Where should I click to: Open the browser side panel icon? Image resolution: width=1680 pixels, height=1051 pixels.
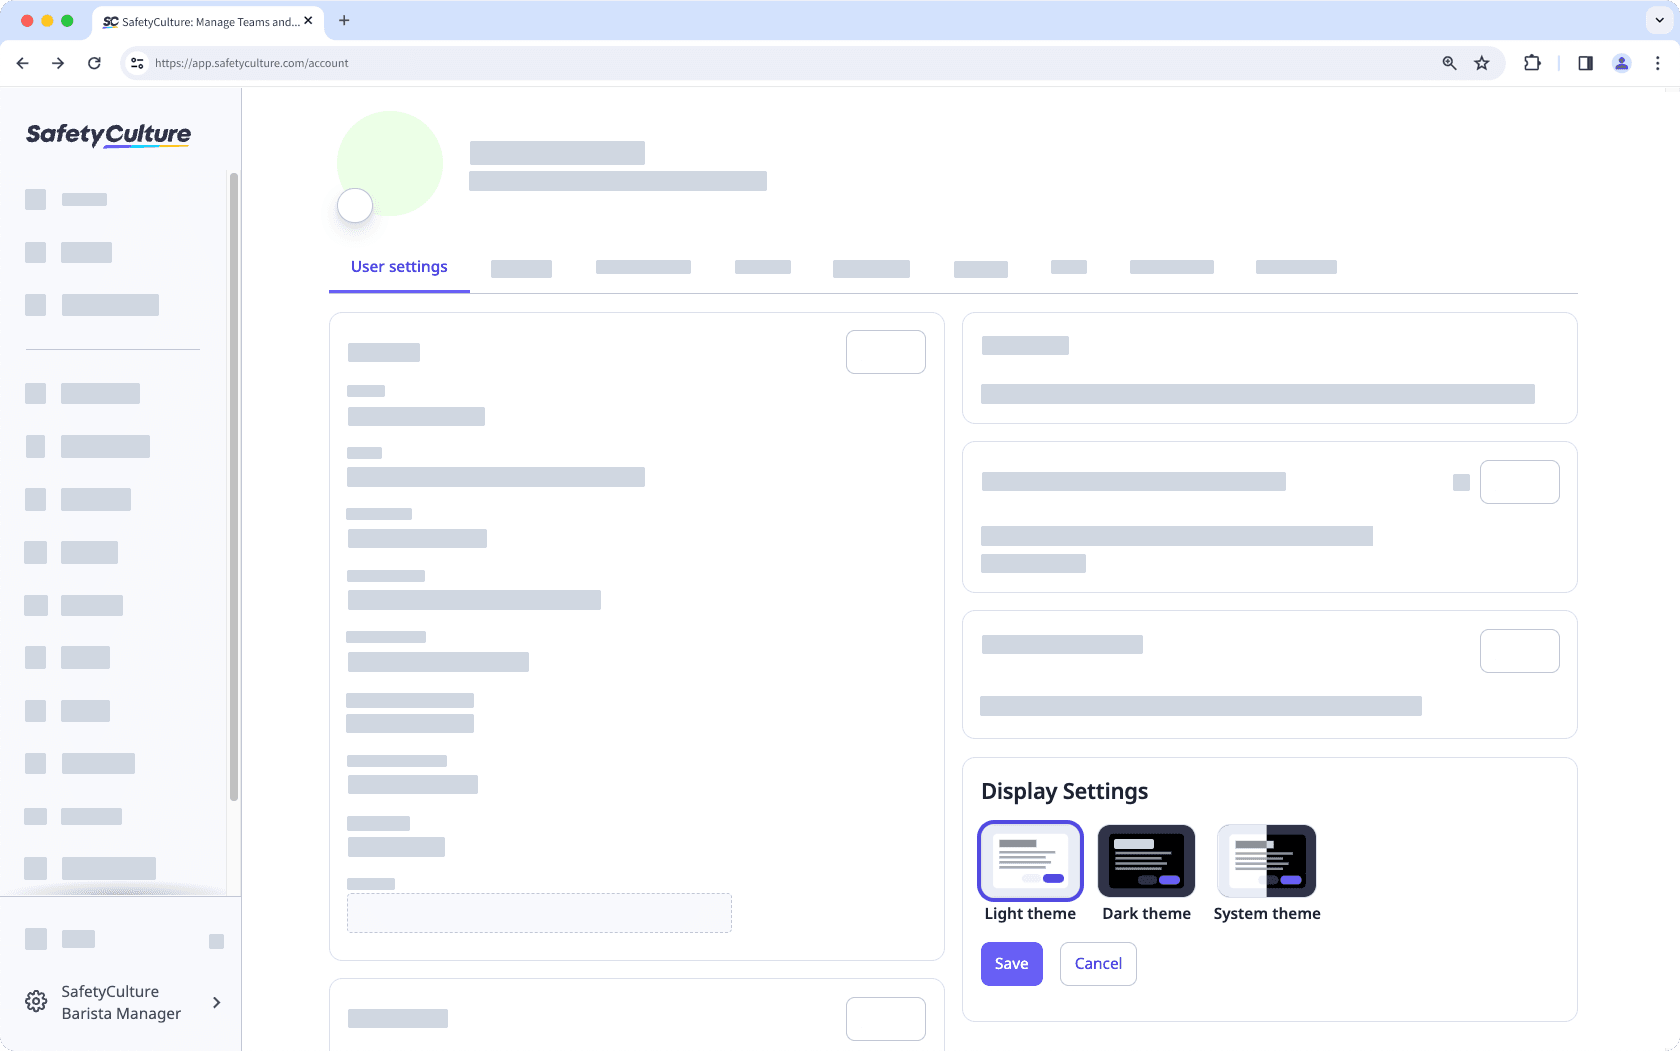[1584, 63]
